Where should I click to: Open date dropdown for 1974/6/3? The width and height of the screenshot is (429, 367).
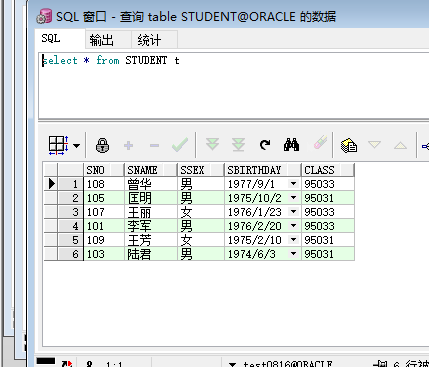tap(294, 254)
